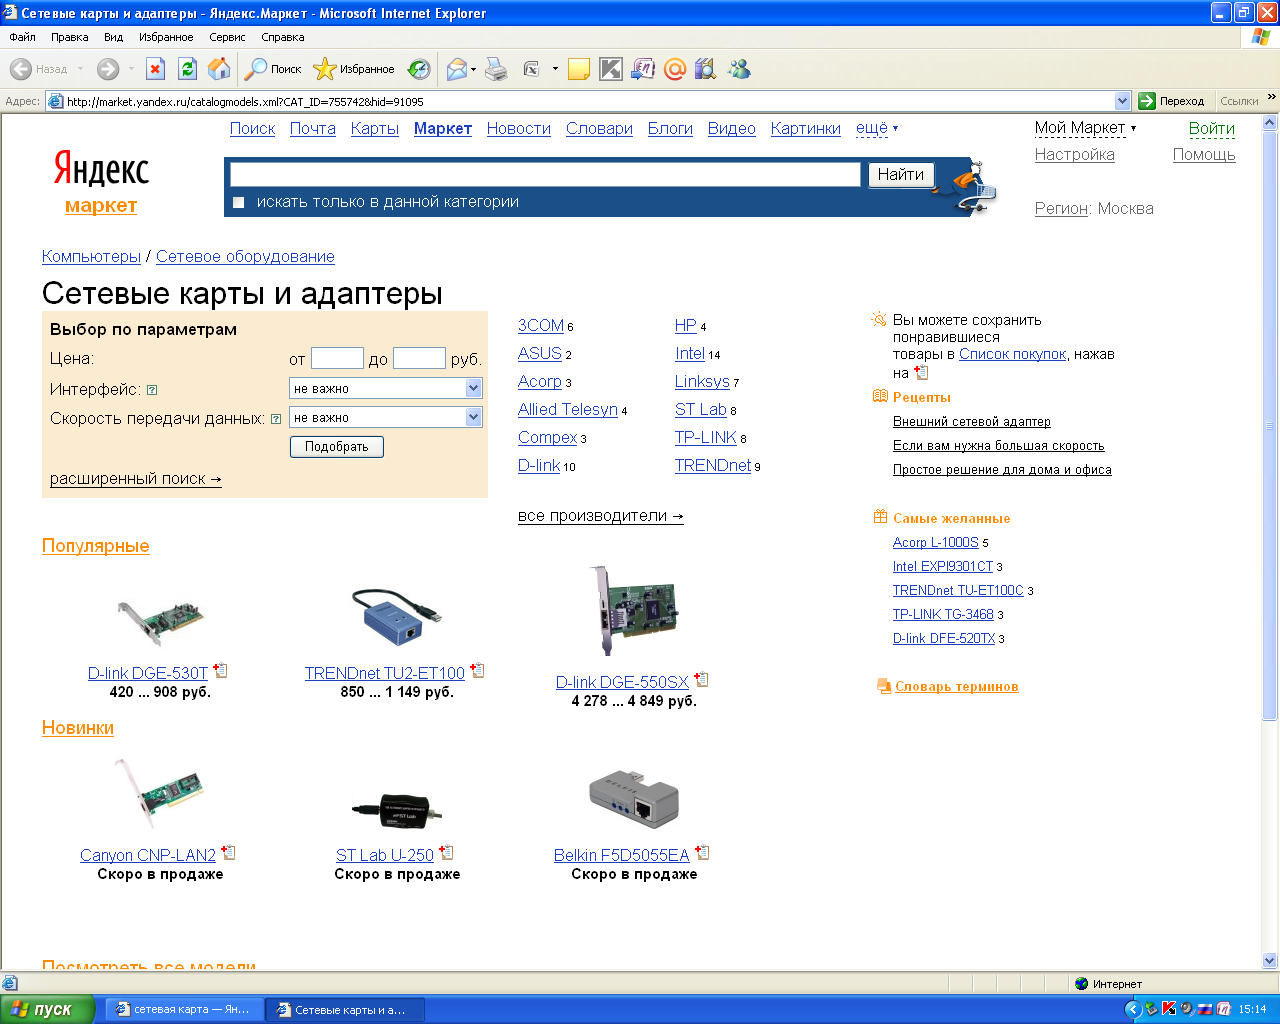Click the Войти login link

[1212, 128]
